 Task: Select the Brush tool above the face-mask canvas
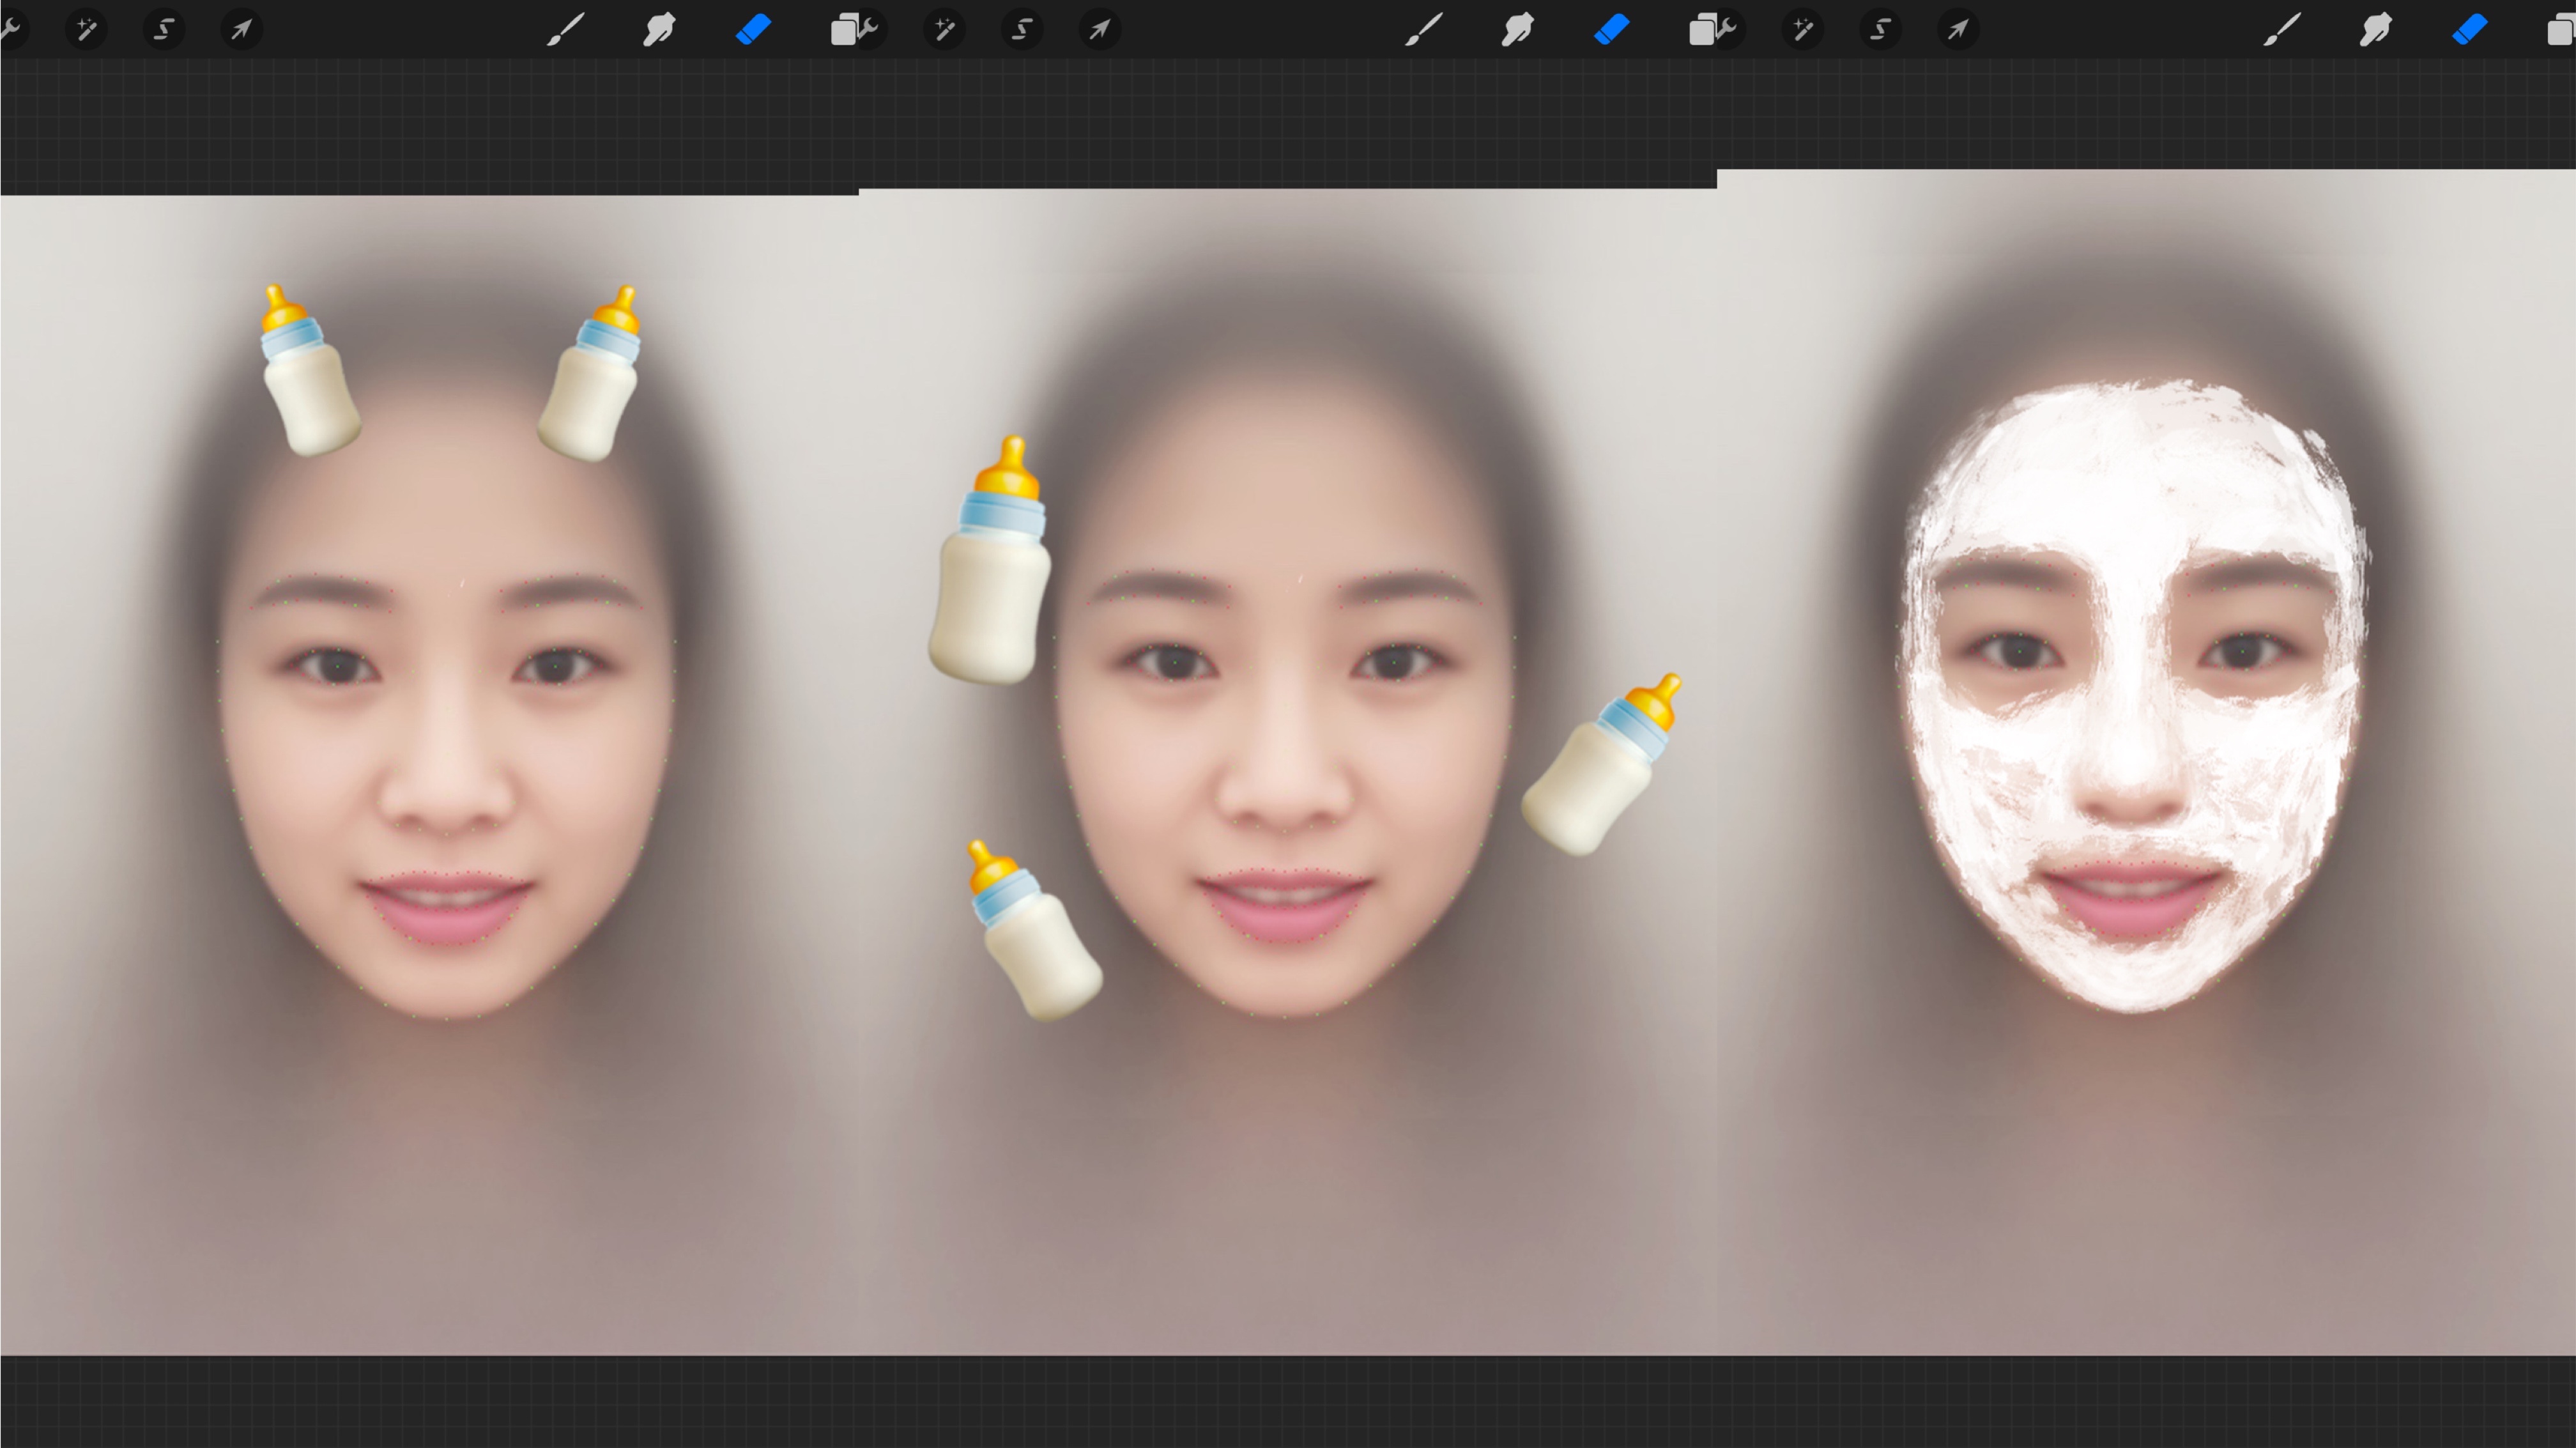point(2282,30)
